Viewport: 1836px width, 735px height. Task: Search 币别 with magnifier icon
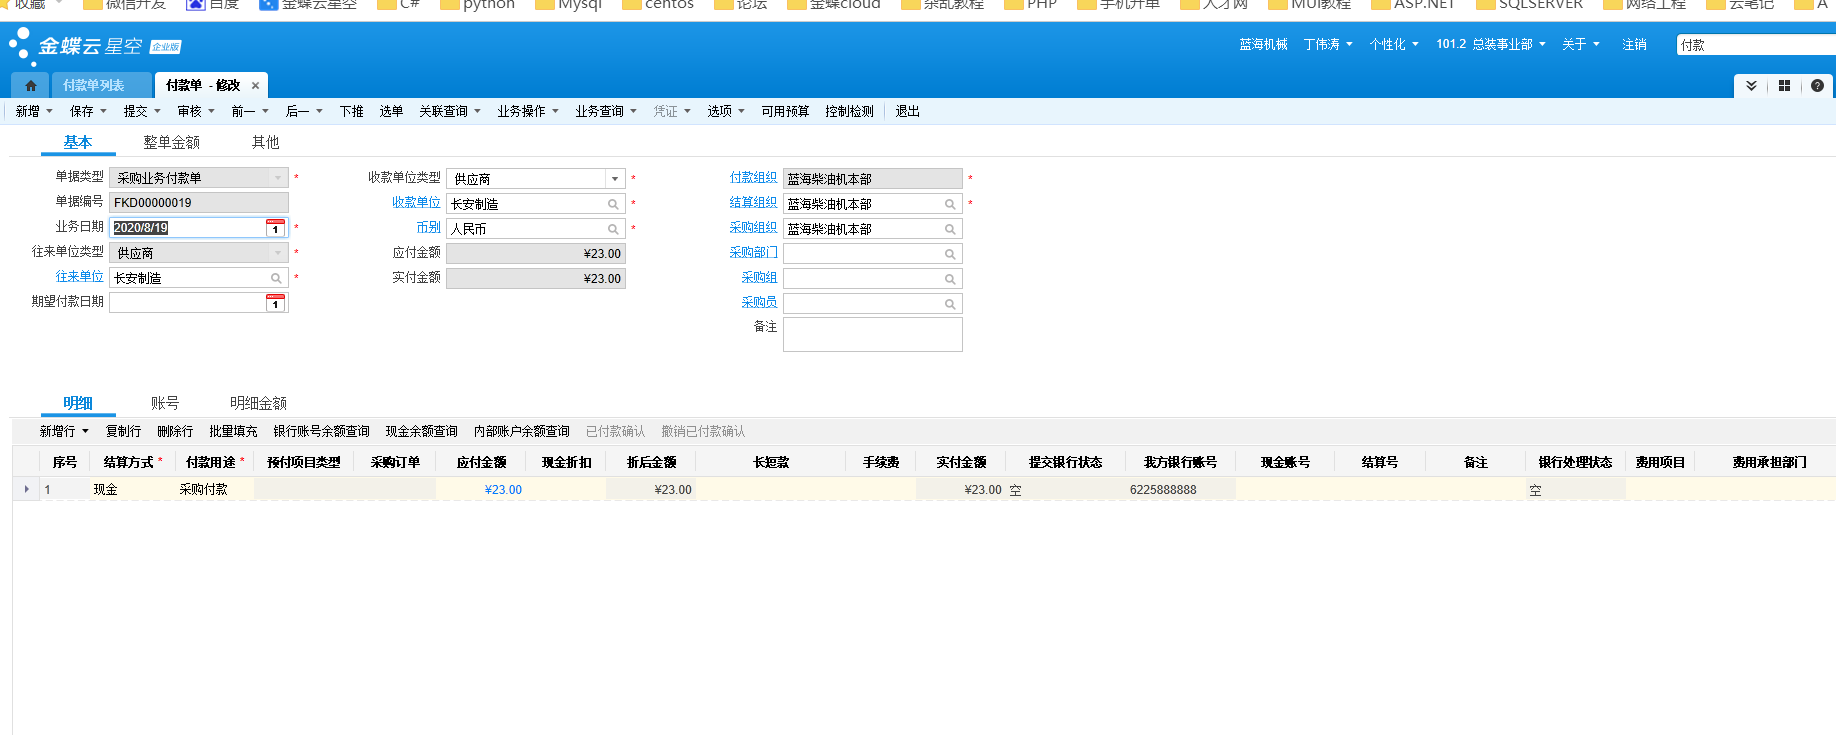[613, 229]
